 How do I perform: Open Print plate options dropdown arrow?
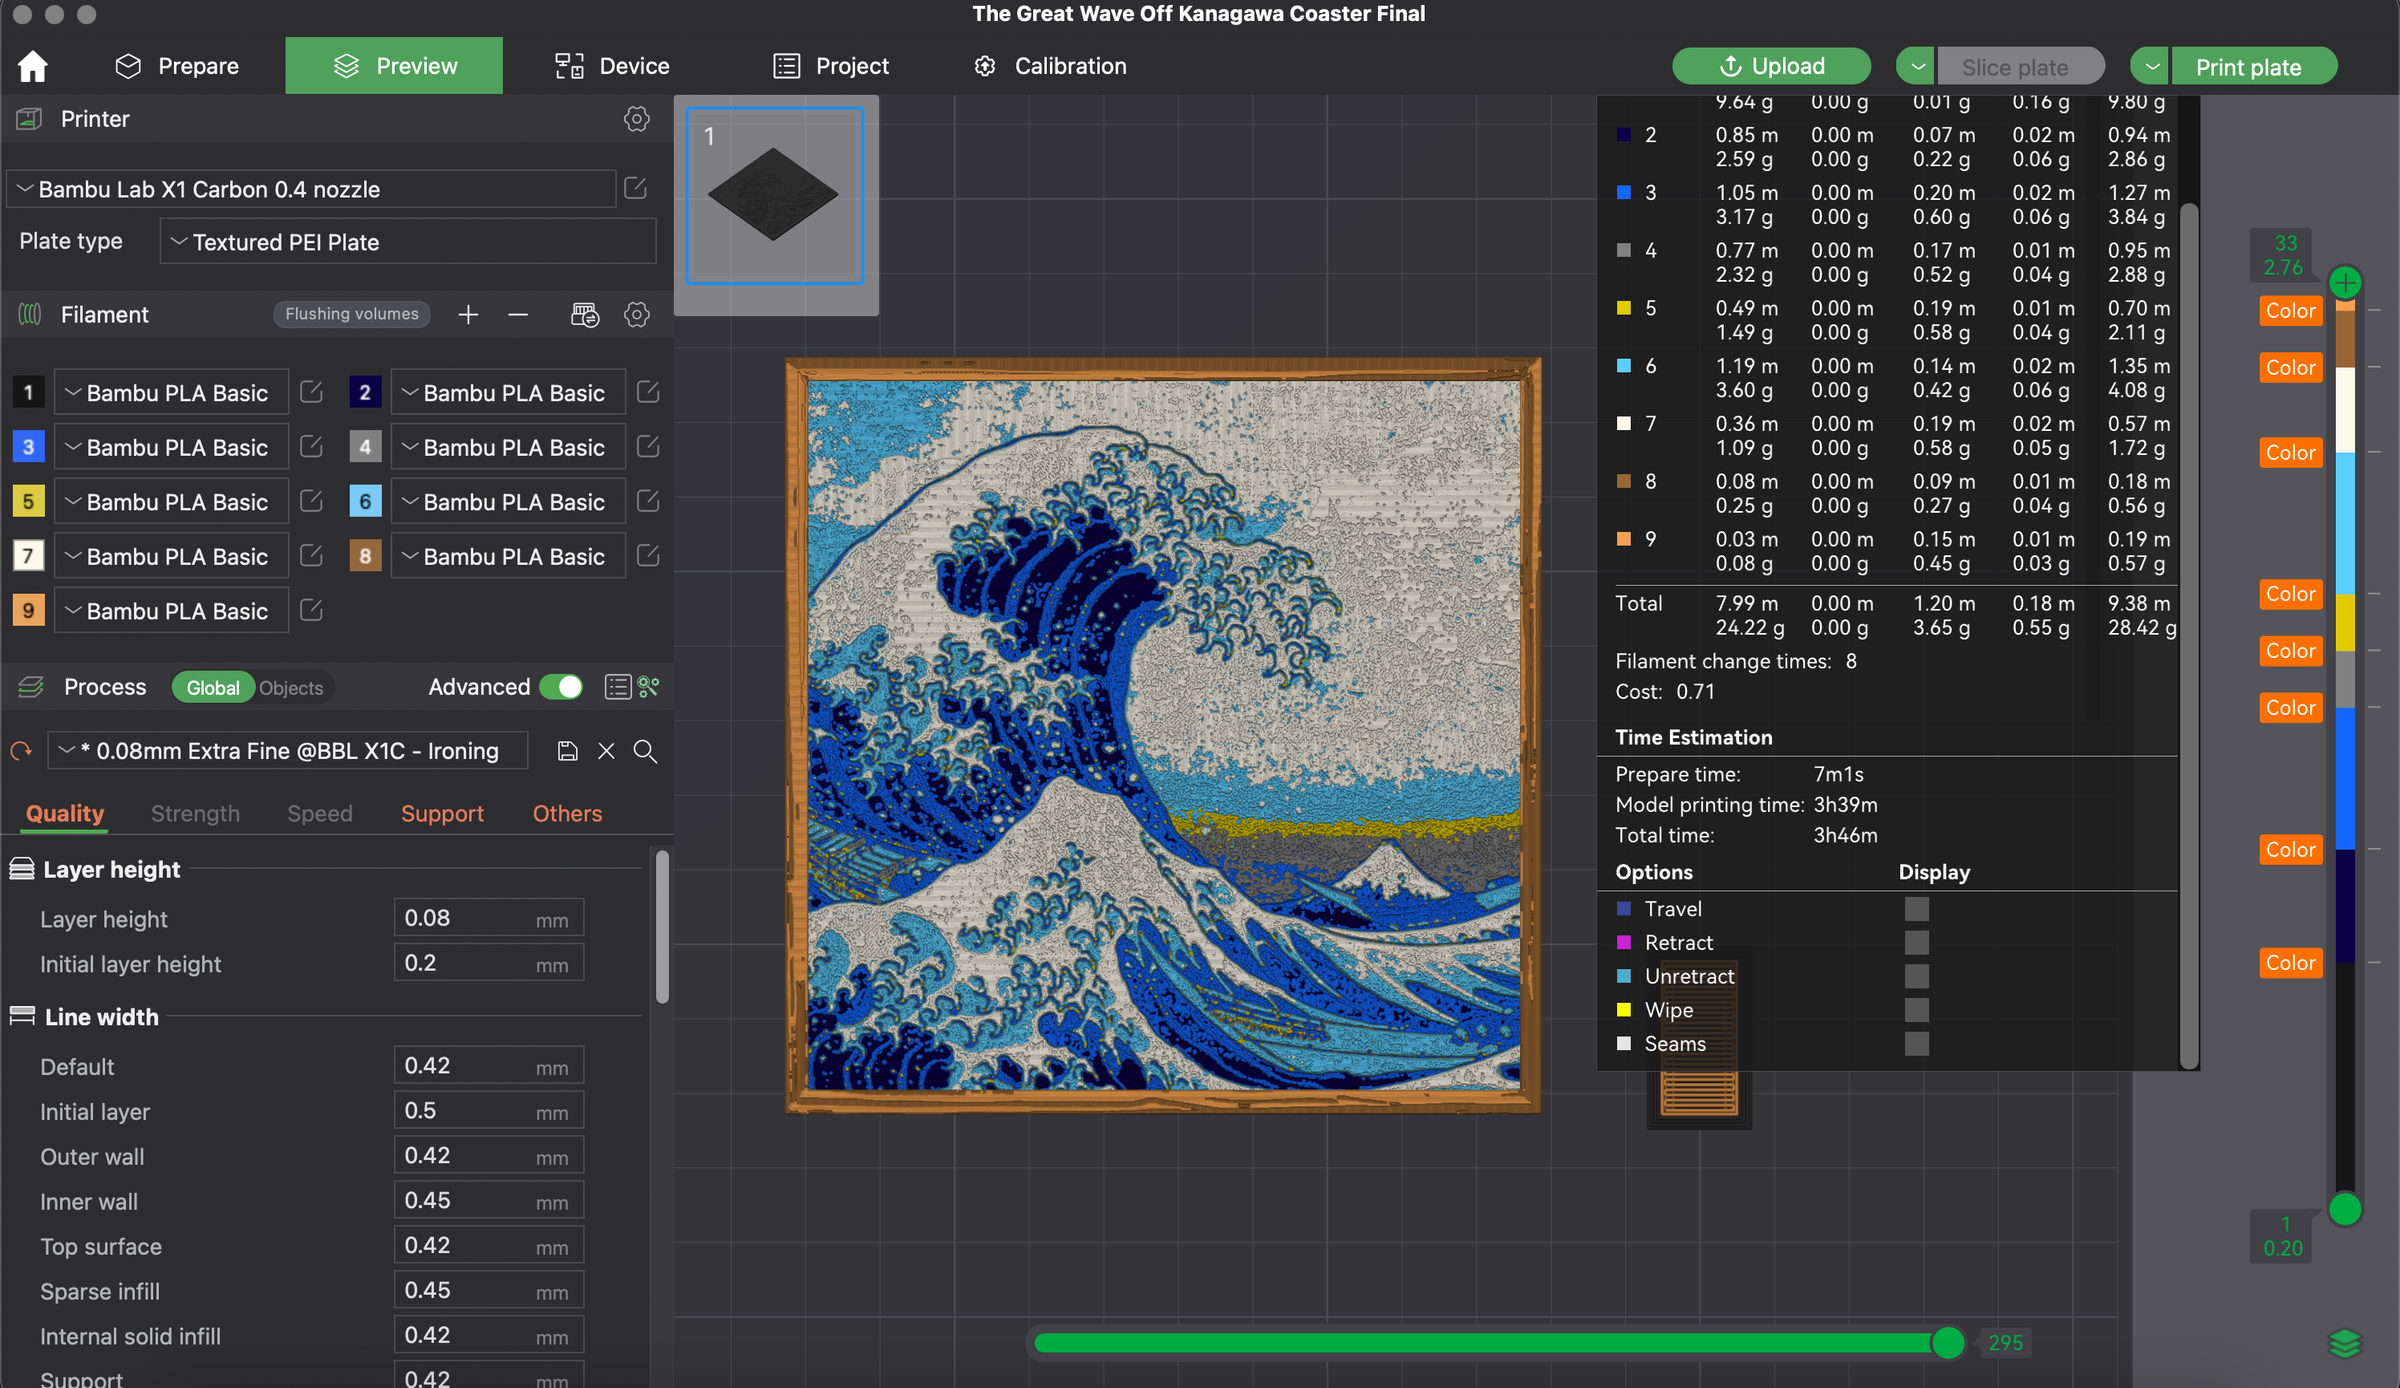coord(2150,67)
